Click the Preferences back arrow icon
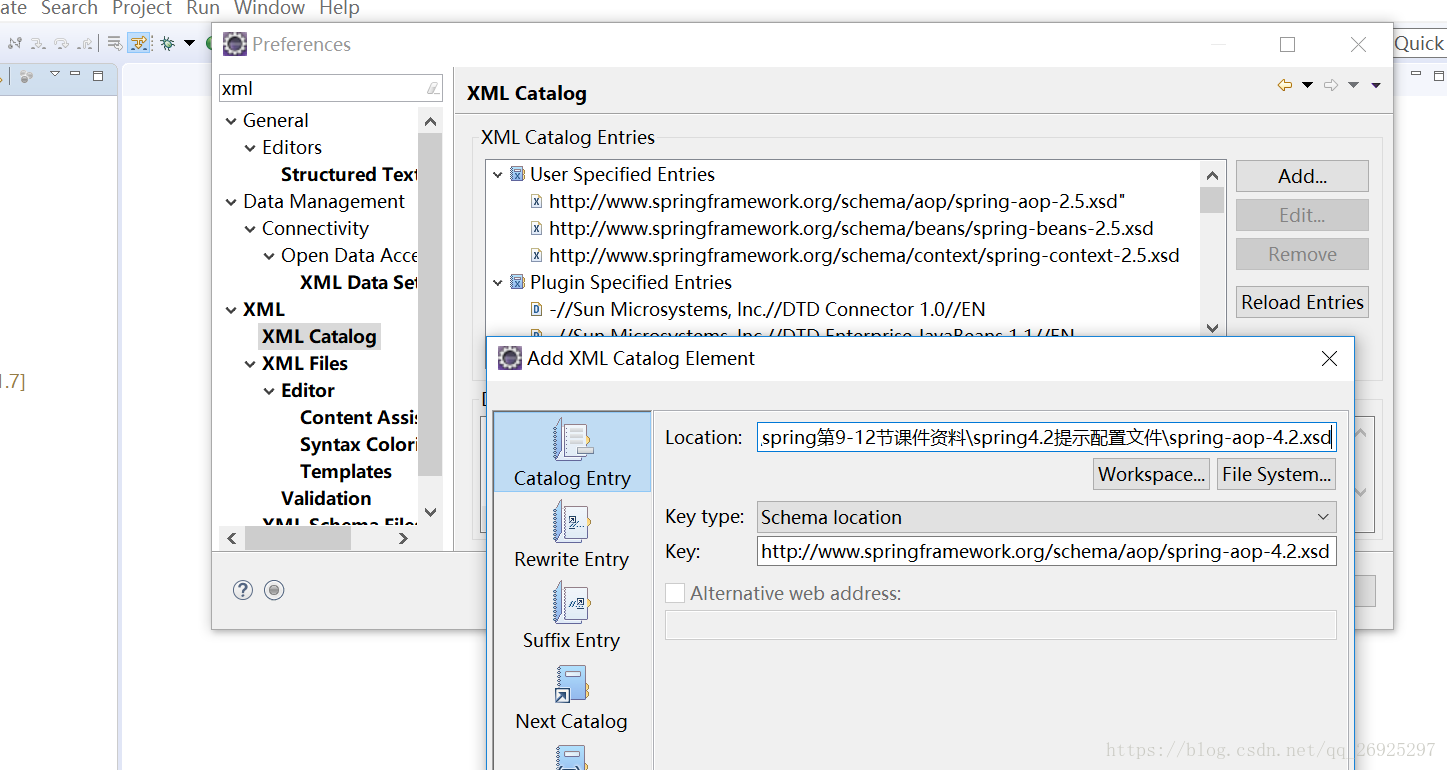 tap(1285, 85)
